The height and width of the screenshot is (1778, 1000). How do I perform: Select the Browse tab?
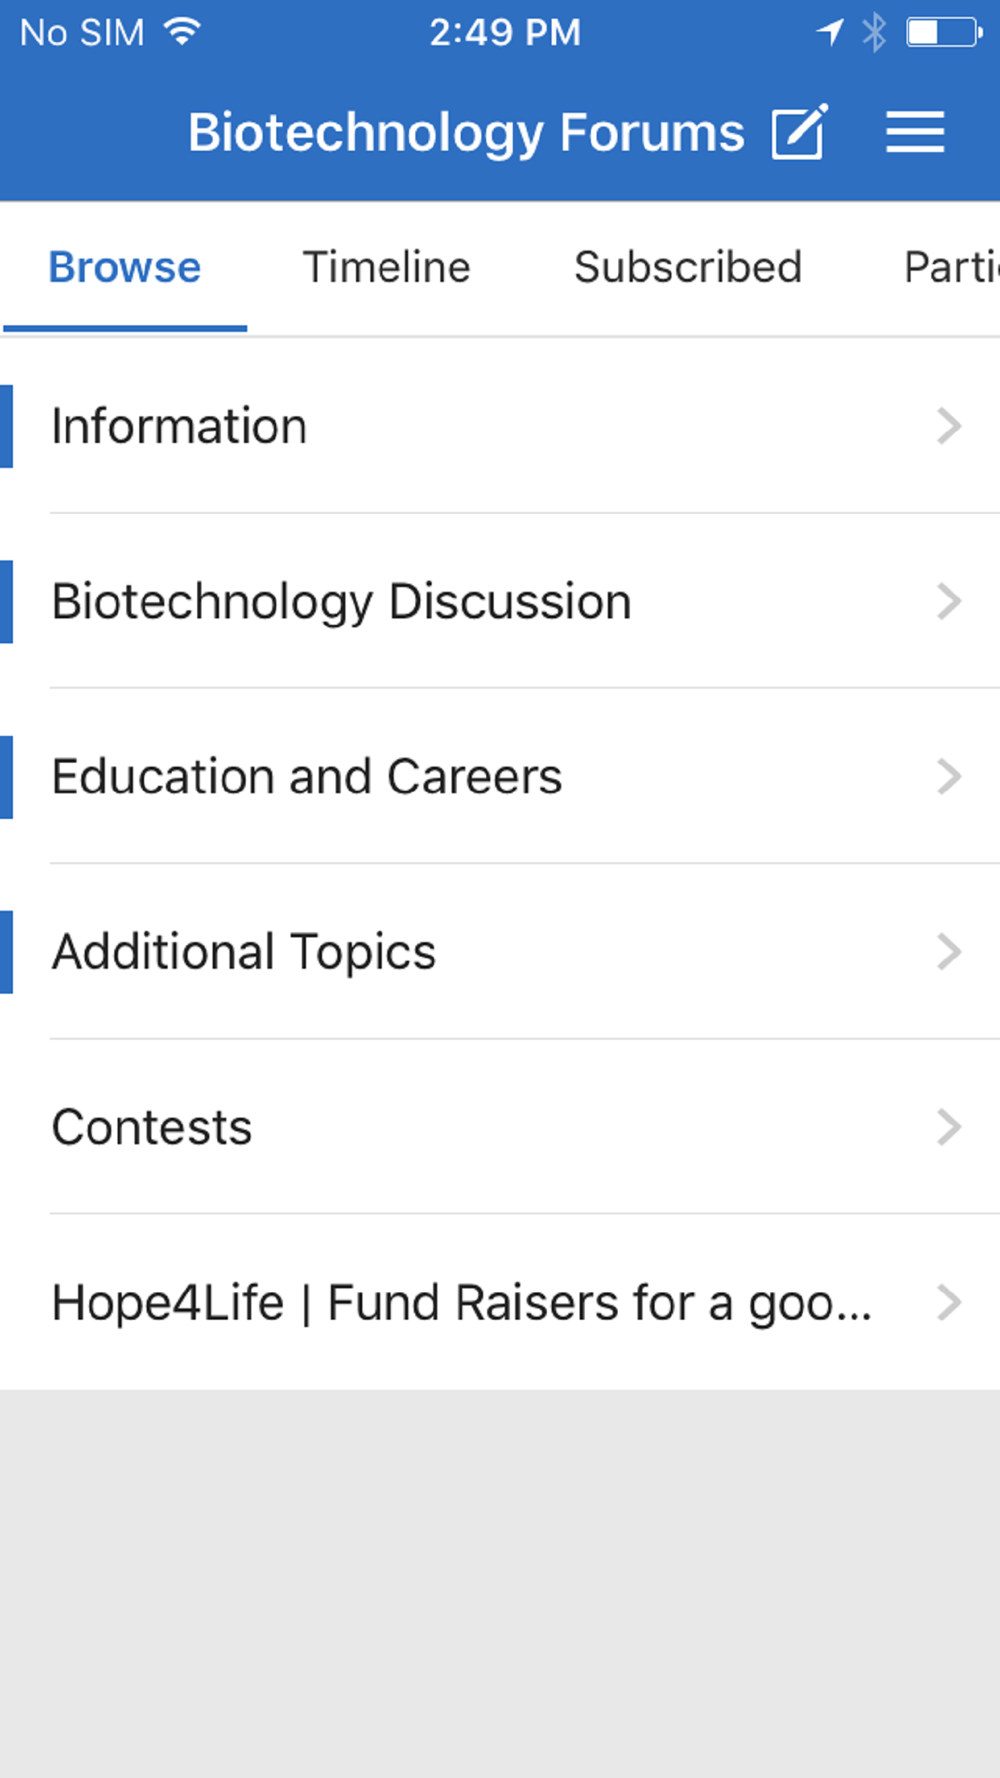click(125, 267)
